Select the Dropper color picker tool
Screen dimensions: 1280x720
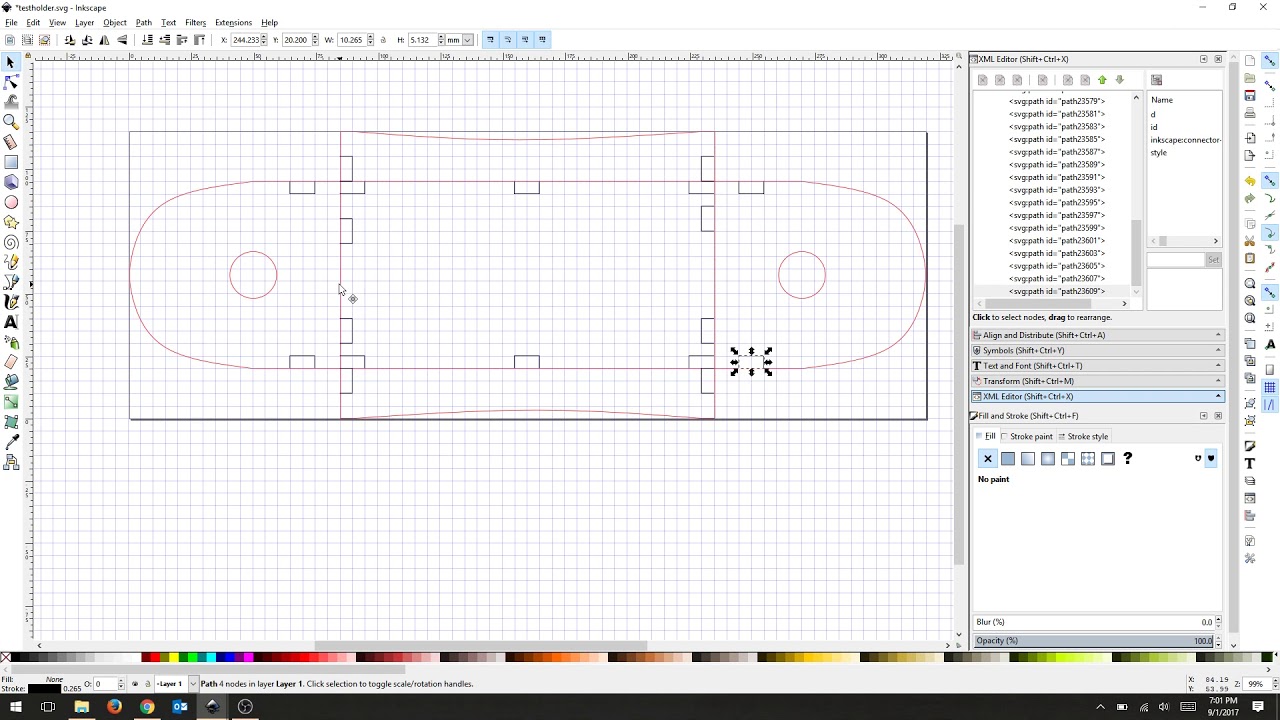pyautogui.click(x=11, y=442)
